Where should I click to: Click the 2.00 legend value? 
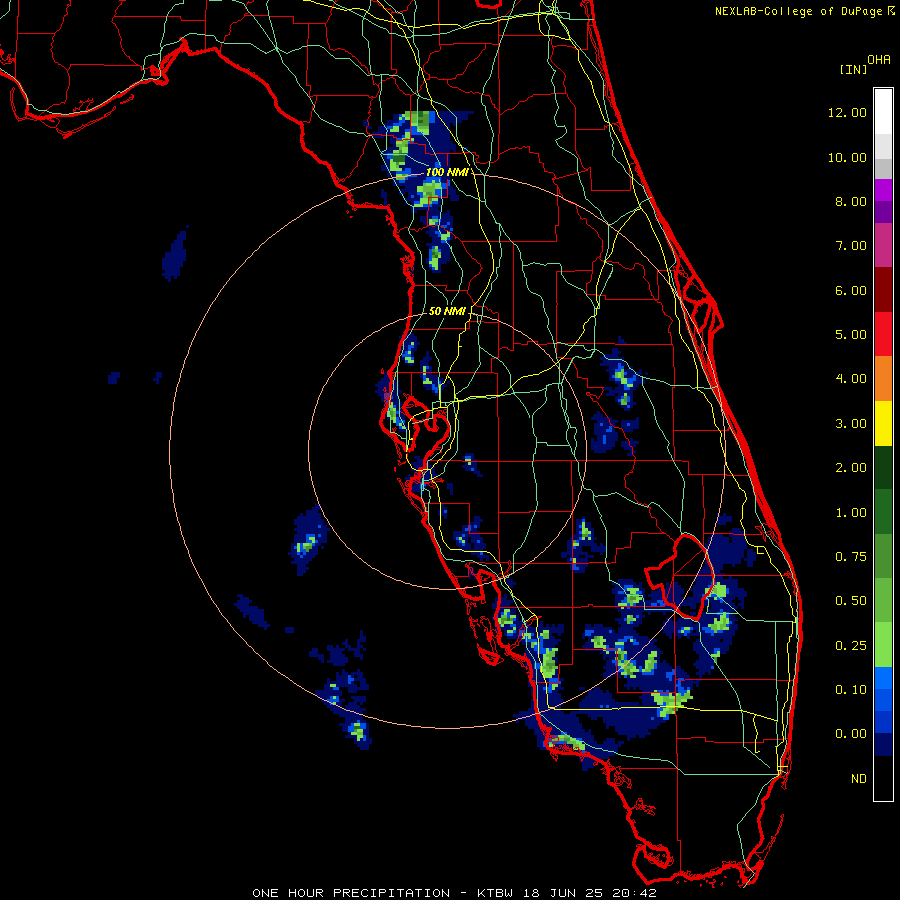(x=851, y=468)
